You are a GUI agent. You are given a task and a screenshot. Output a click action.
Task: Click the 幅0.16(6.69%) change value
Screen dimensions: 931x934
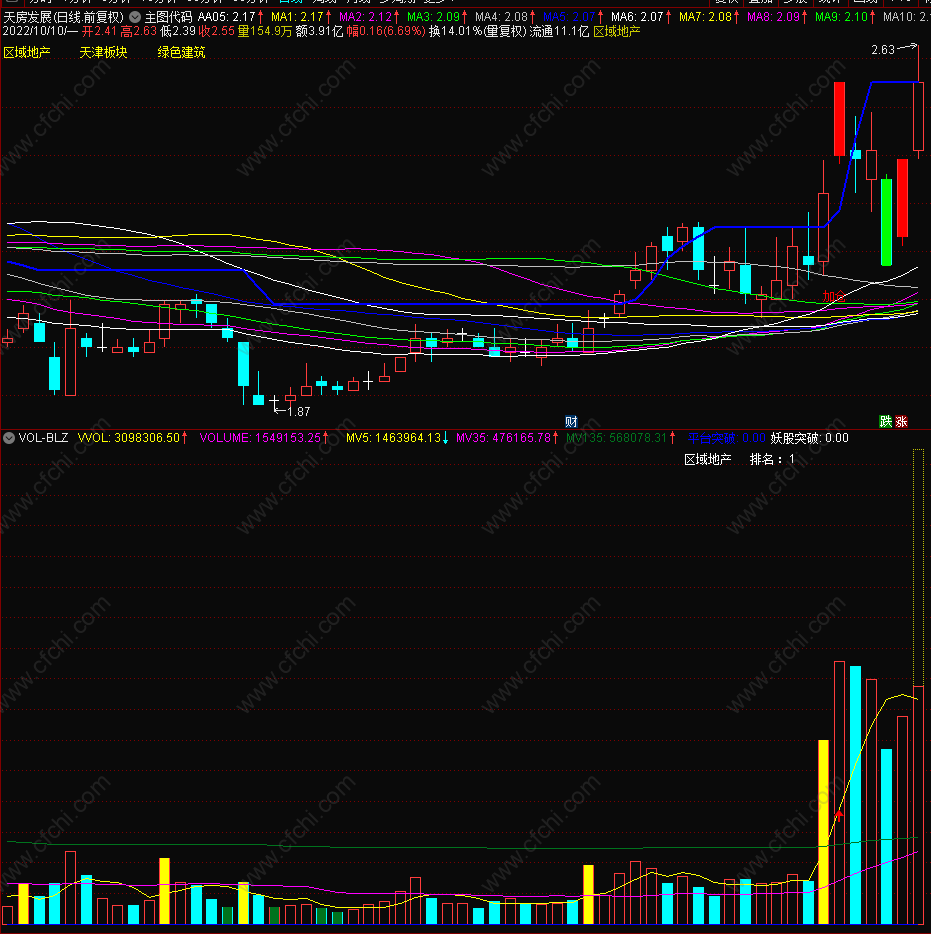coord(386,32)
